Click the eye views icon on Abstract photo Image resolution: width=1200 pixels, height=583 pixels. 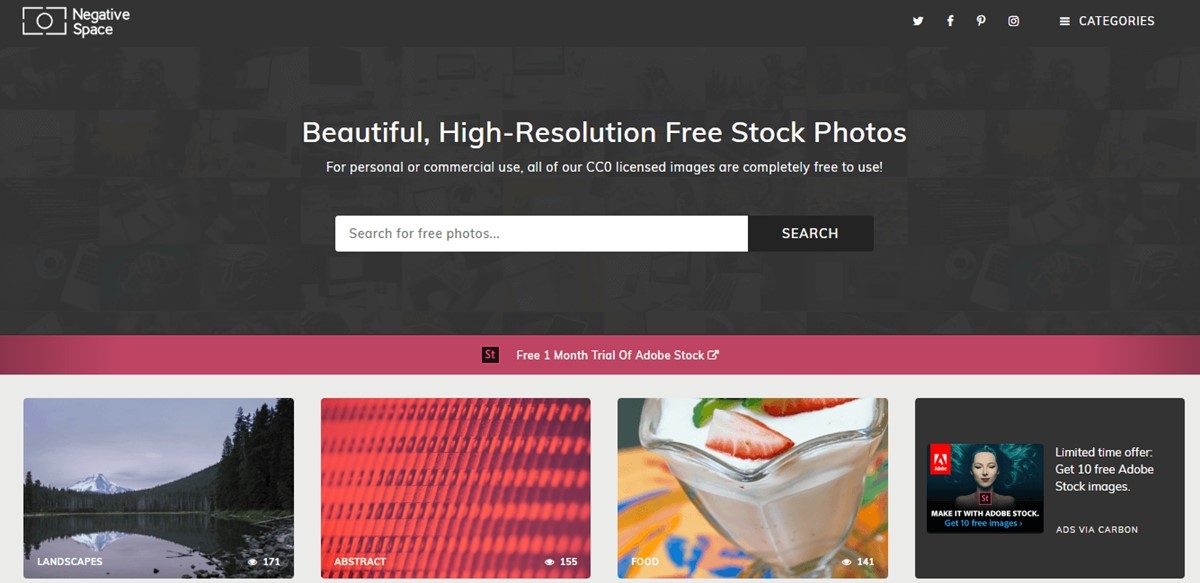[x=550, y=562]
